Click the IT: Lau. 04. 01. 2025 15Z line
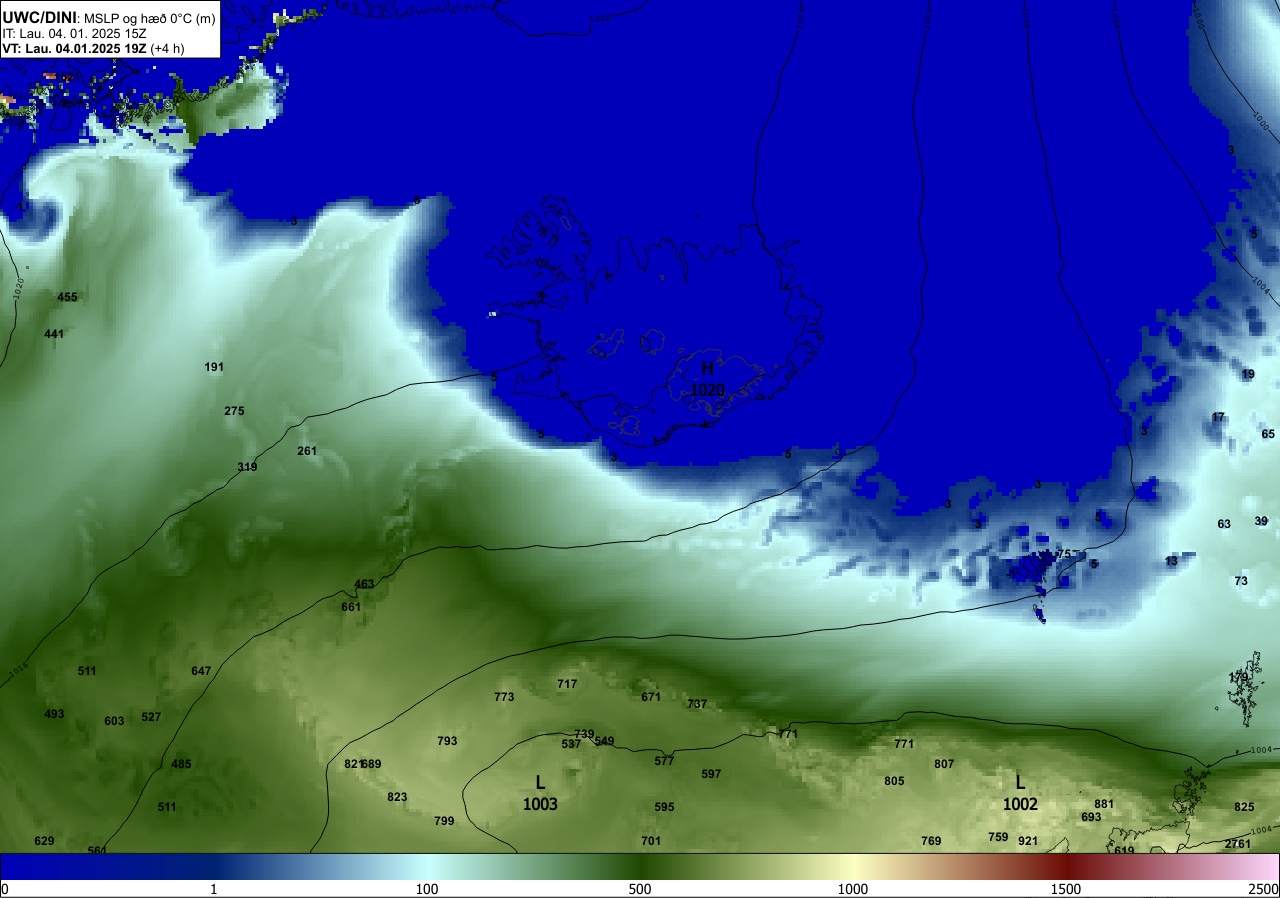1280x898 pixels. pyautogui.click(x=75, y=33)
